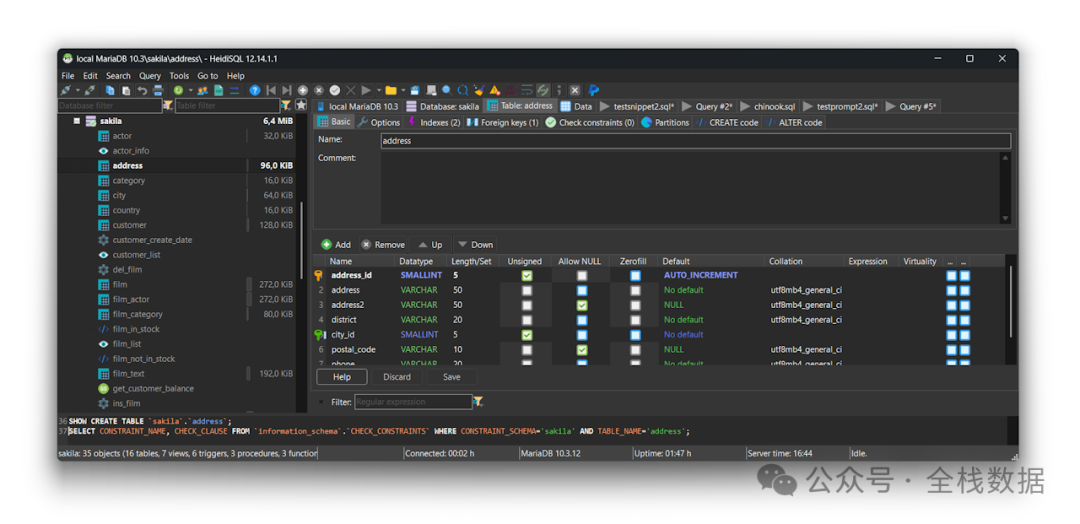The height and width of the screenshot is (524, 1080).
Task: Click the undo arrow toolbar icon
Action: click(142, 90)
